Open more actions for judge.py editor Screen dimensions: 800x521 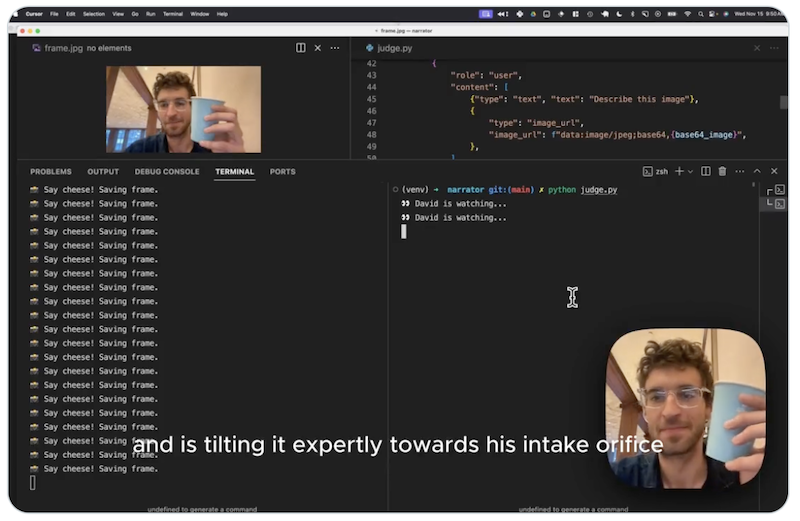774,48
